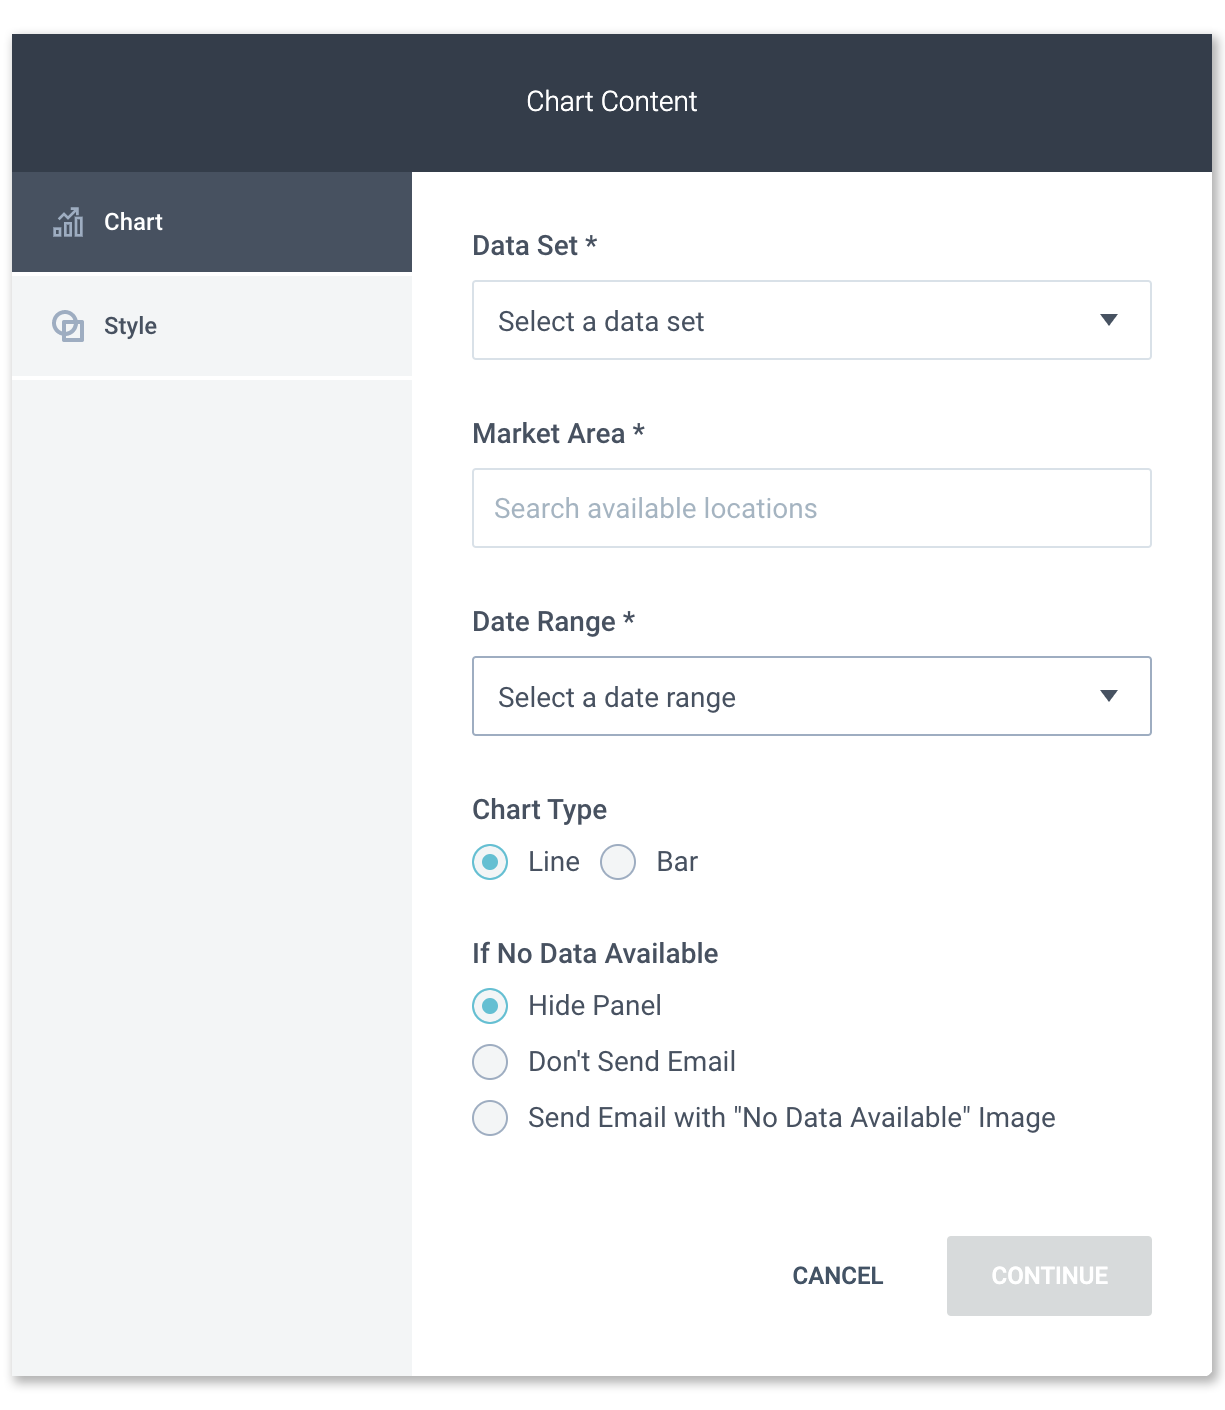Click the CONTINUE button
This screenshot has height=1410, width=1225.
[x=1048, y=1275]
